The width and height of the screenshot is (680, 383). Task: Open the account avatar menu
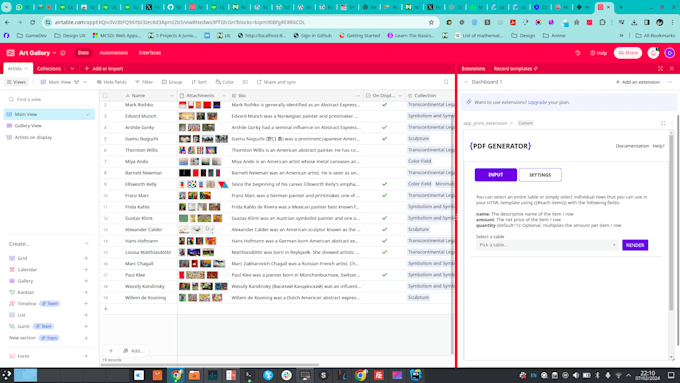pyautogui.click(x=670, y=53)
